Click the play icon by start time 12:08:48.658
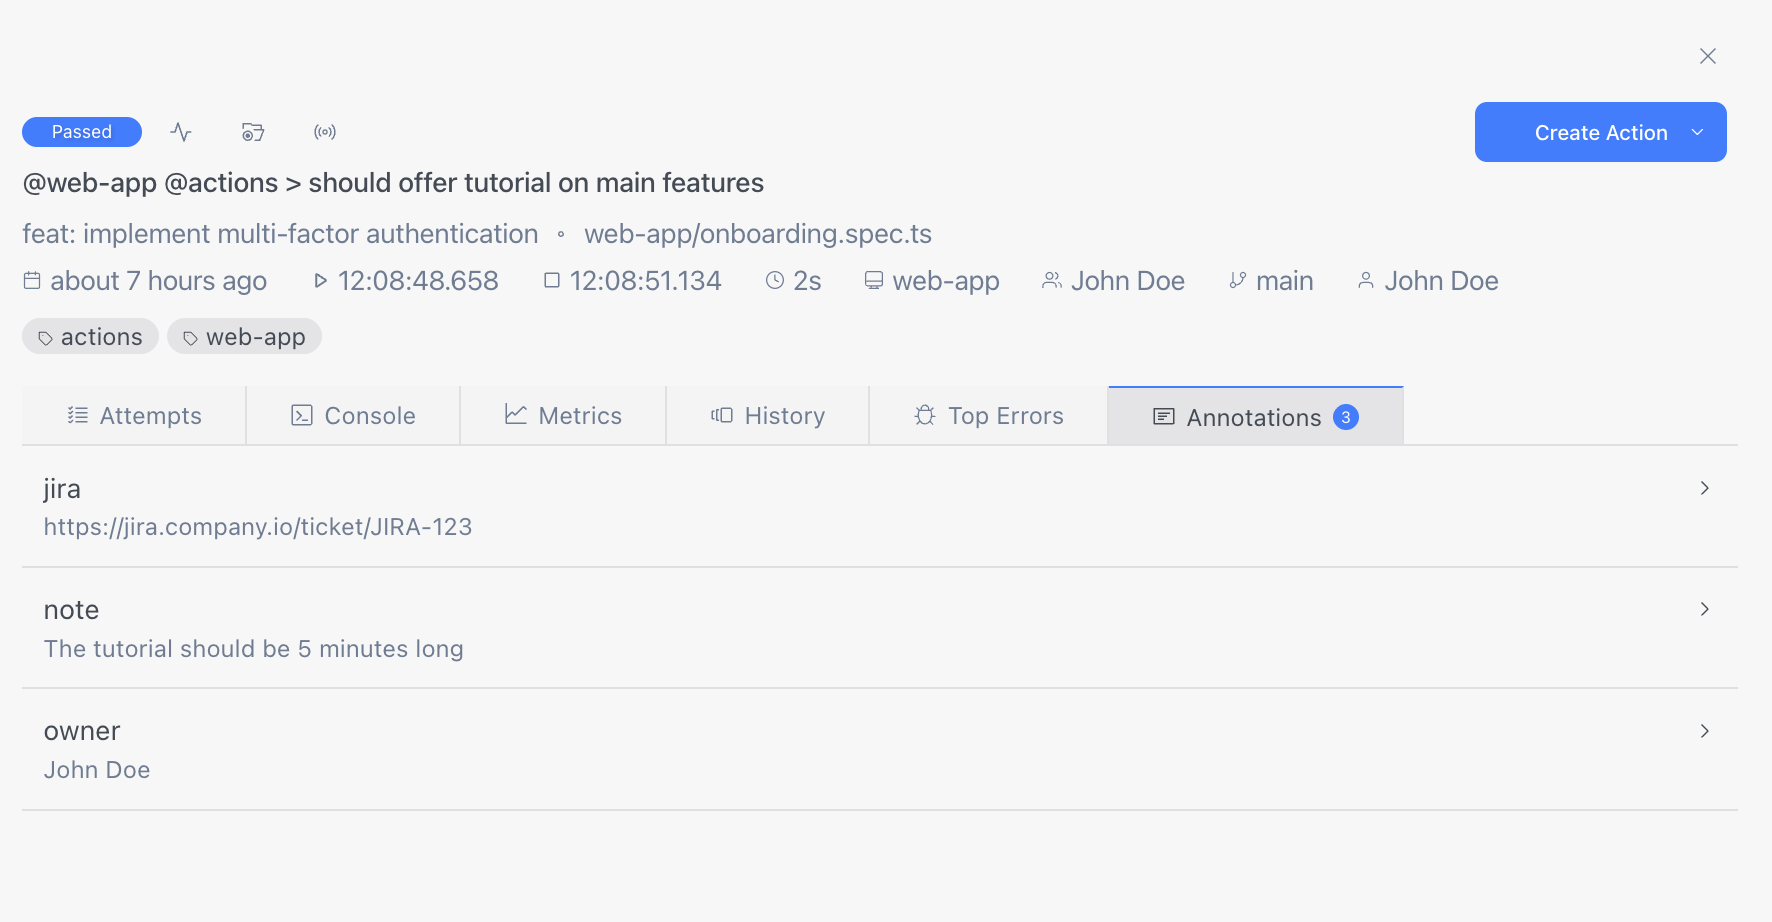The width and height of the screenshot is (1772, 922). [x=320, y=281]
